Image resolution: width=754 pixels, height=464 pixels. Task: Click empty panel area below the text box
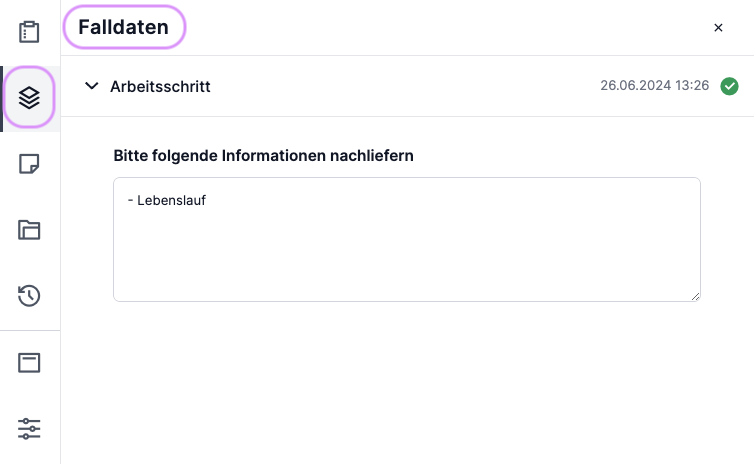pos(407,380)
